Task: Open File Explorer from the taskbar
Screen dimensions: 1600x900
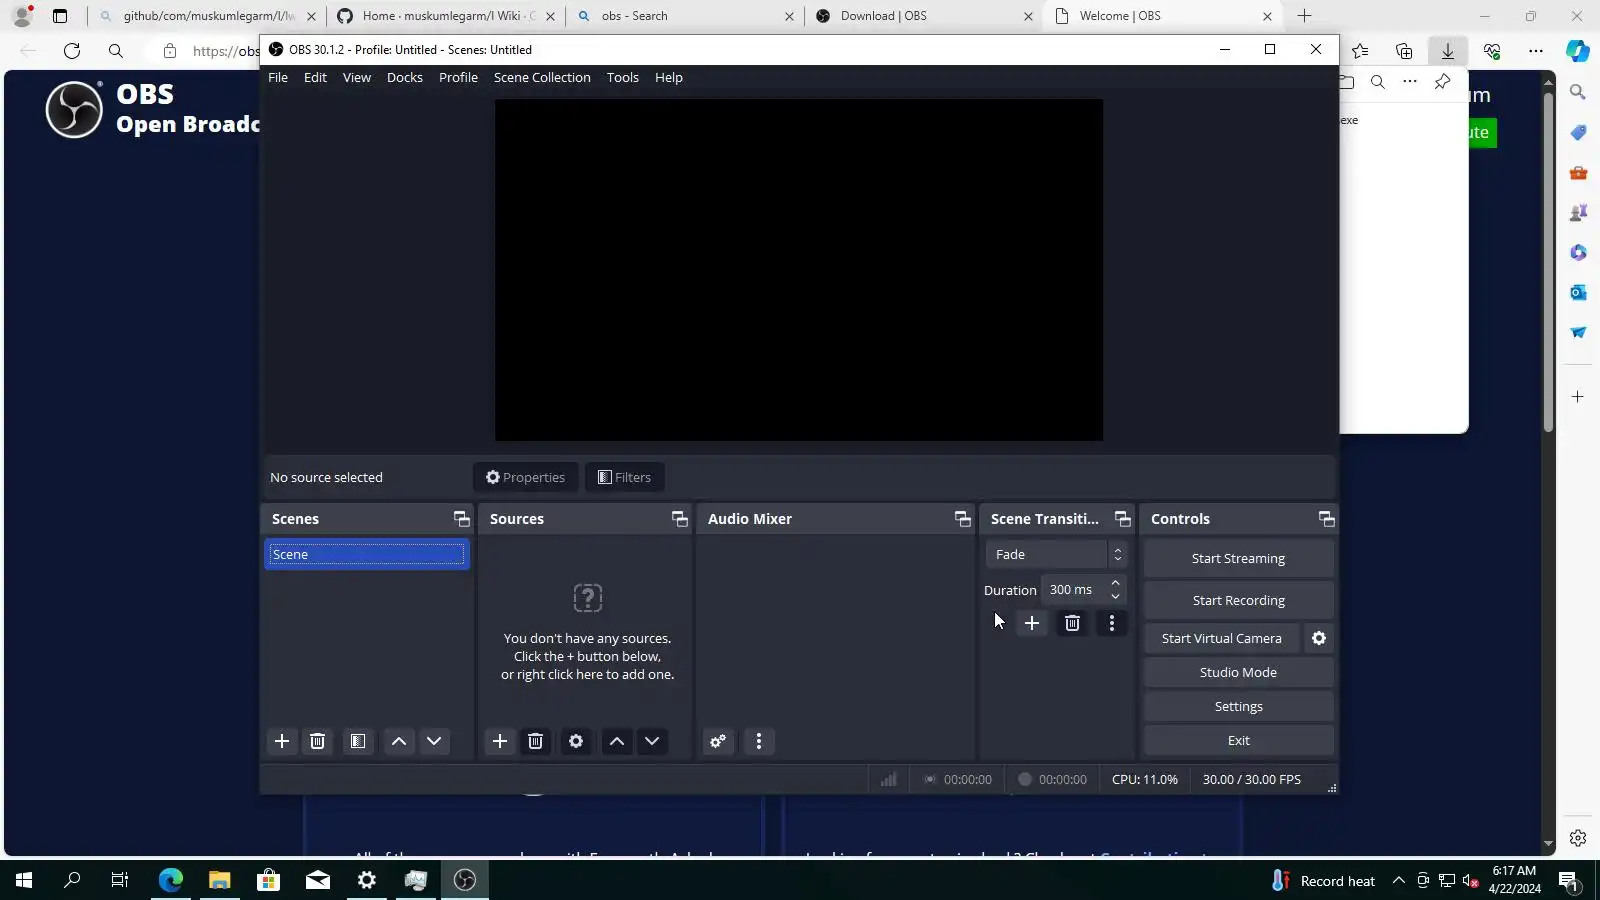Action: [219, 880]
